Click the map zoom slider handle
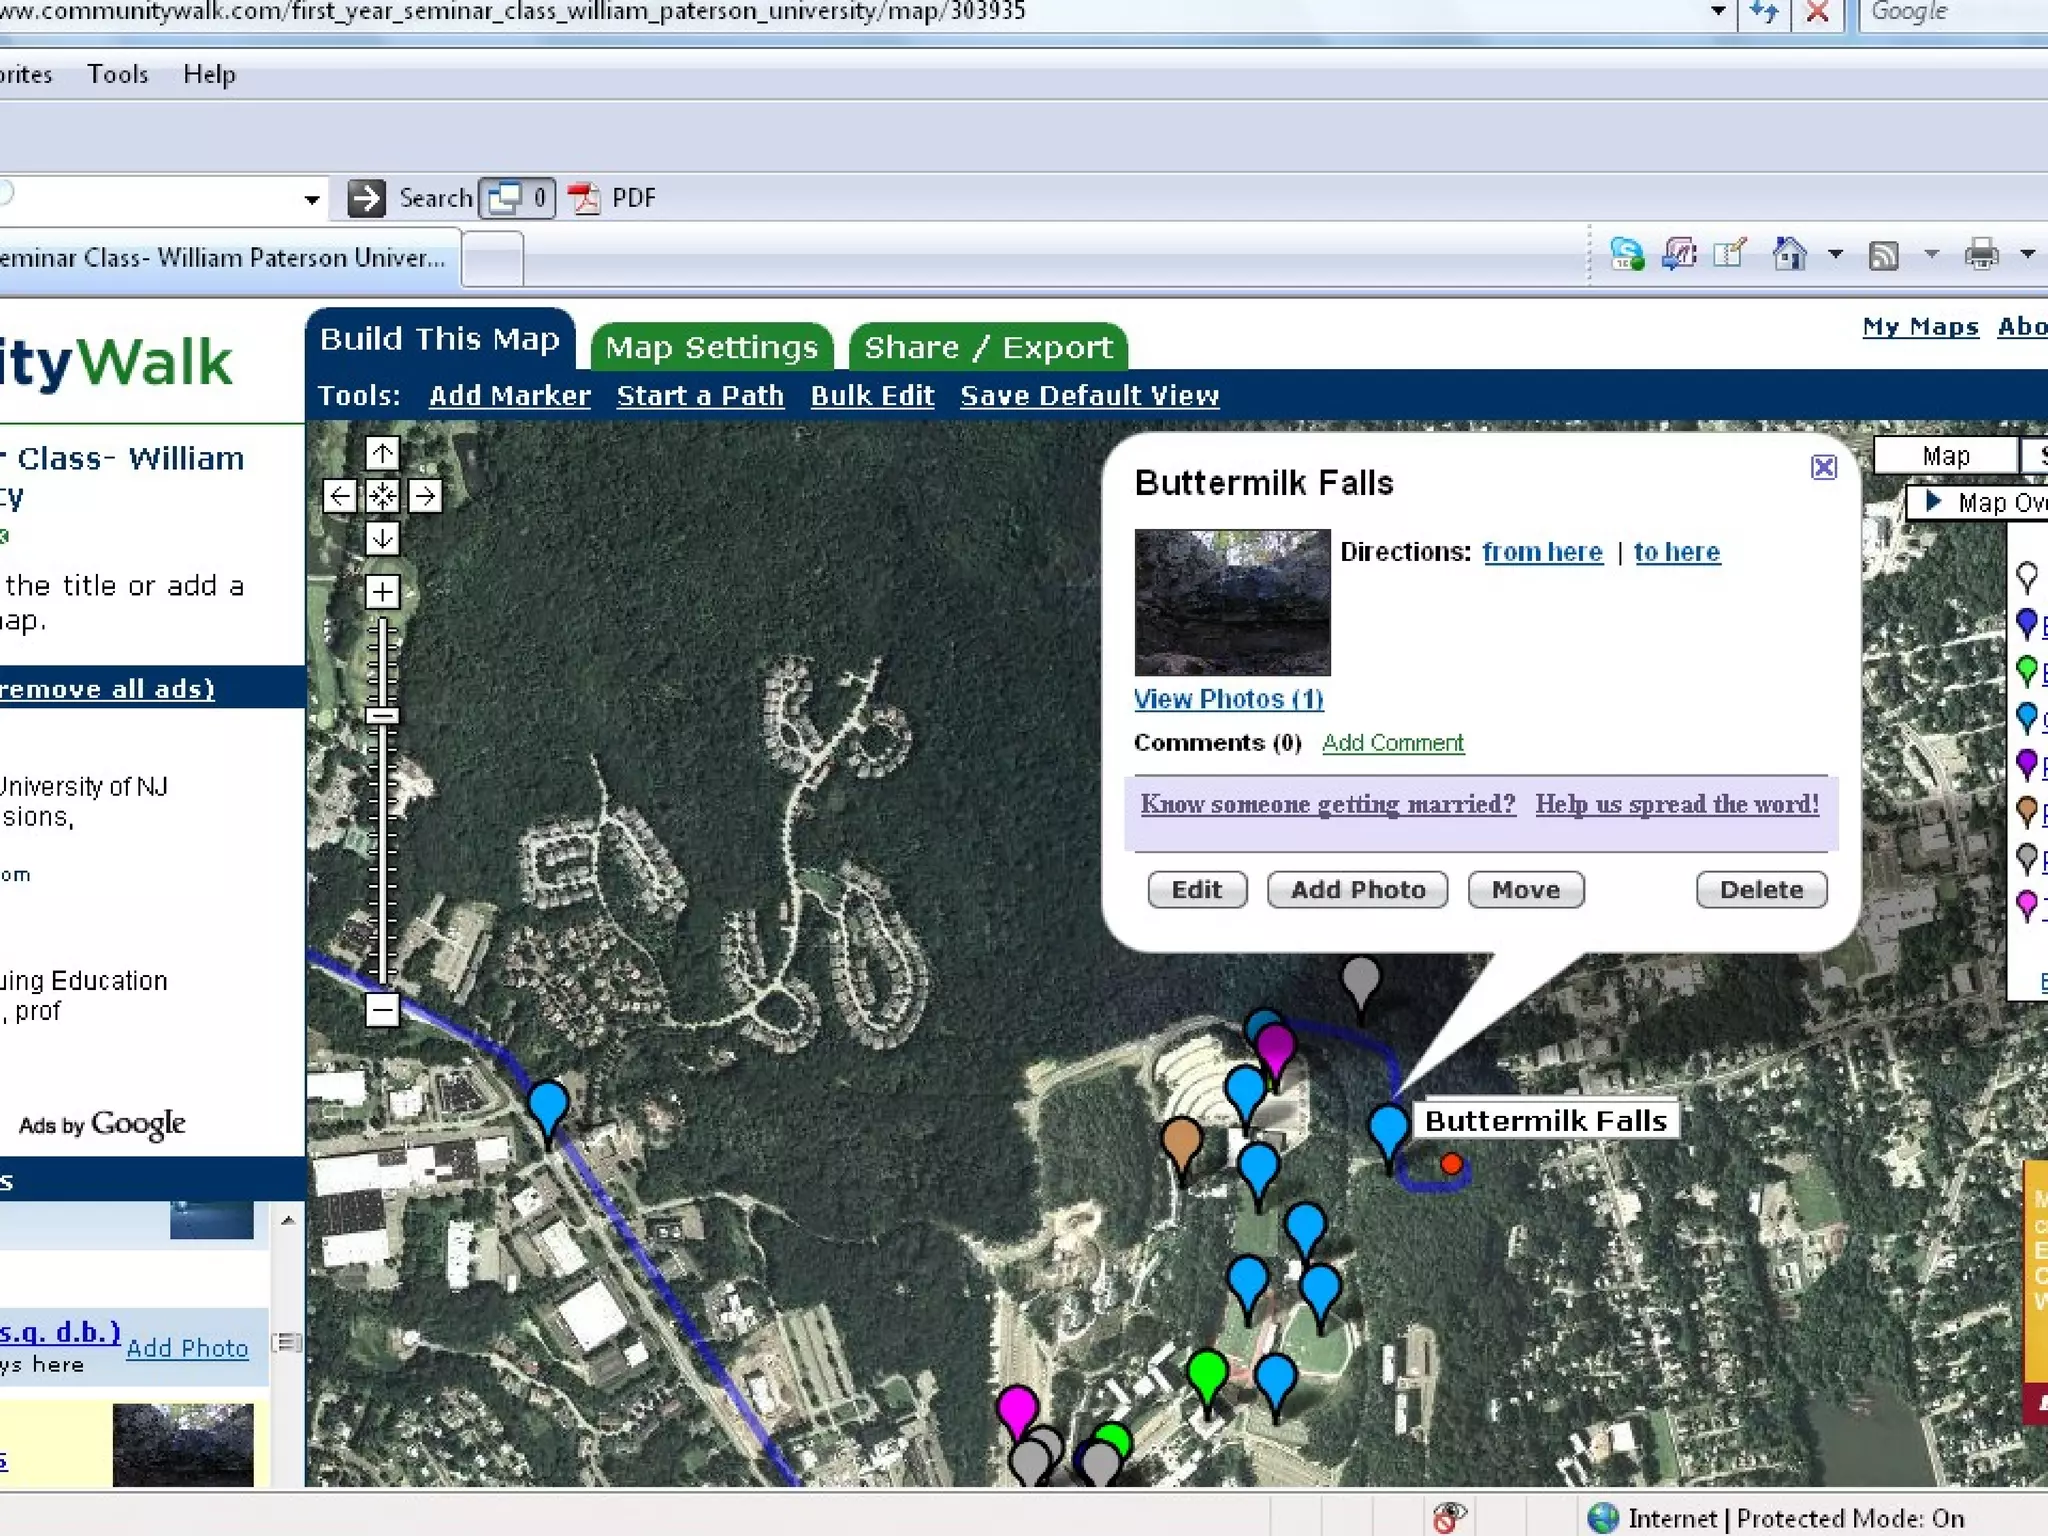 382,716
